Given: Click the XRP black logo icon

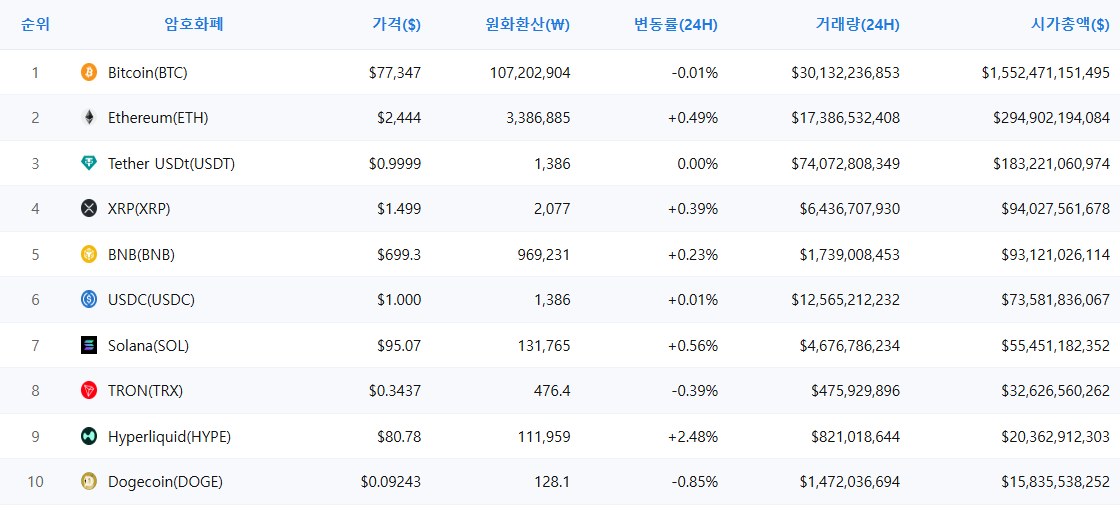Looking at the screenshot, I should coord(89,208).
